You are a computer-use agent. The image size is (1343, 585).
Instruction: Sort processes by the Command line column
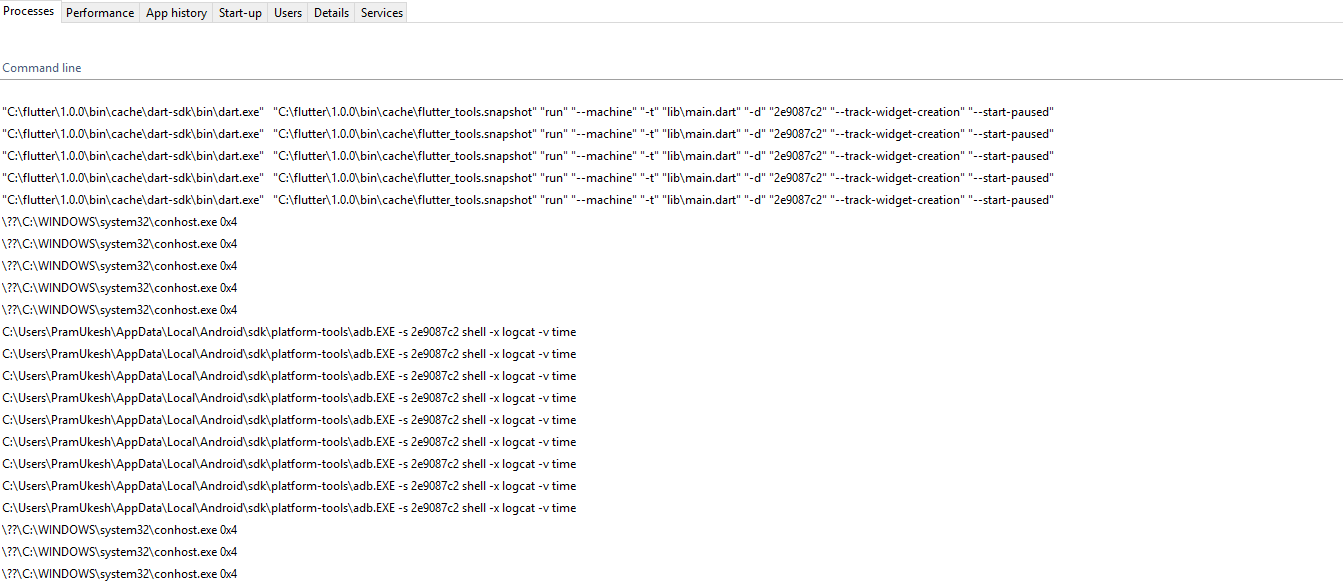pyautogui.click(x=41, y=67)
